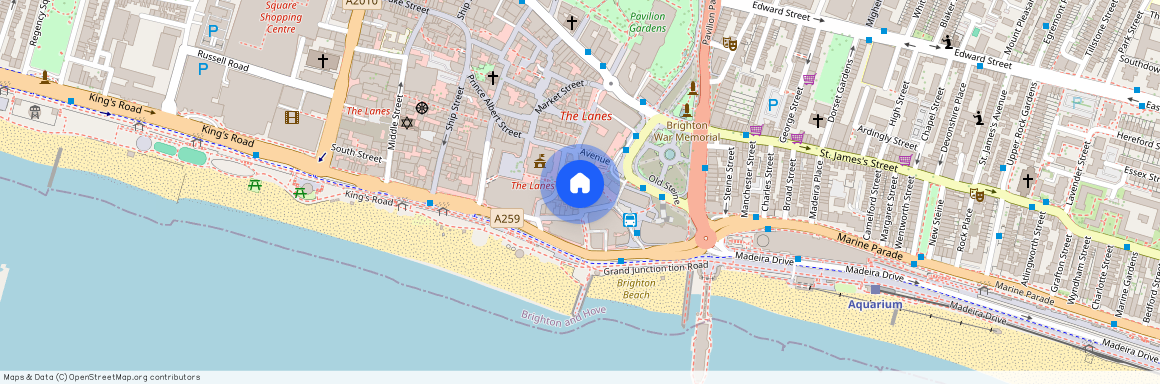Select the purple Aquarium square marker
The image size is (1160, 384).
875,289
